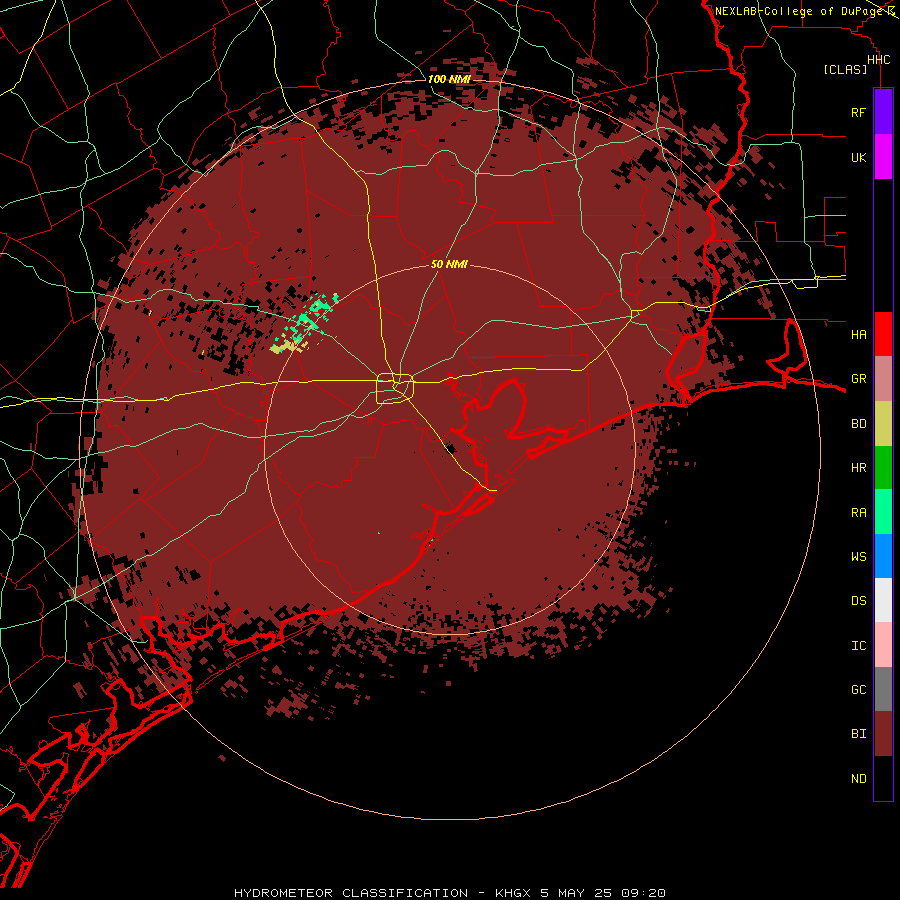Screen dimensions: 900x900
Task: Click the magenta UK legend color swatch
Action: [883, 157]
